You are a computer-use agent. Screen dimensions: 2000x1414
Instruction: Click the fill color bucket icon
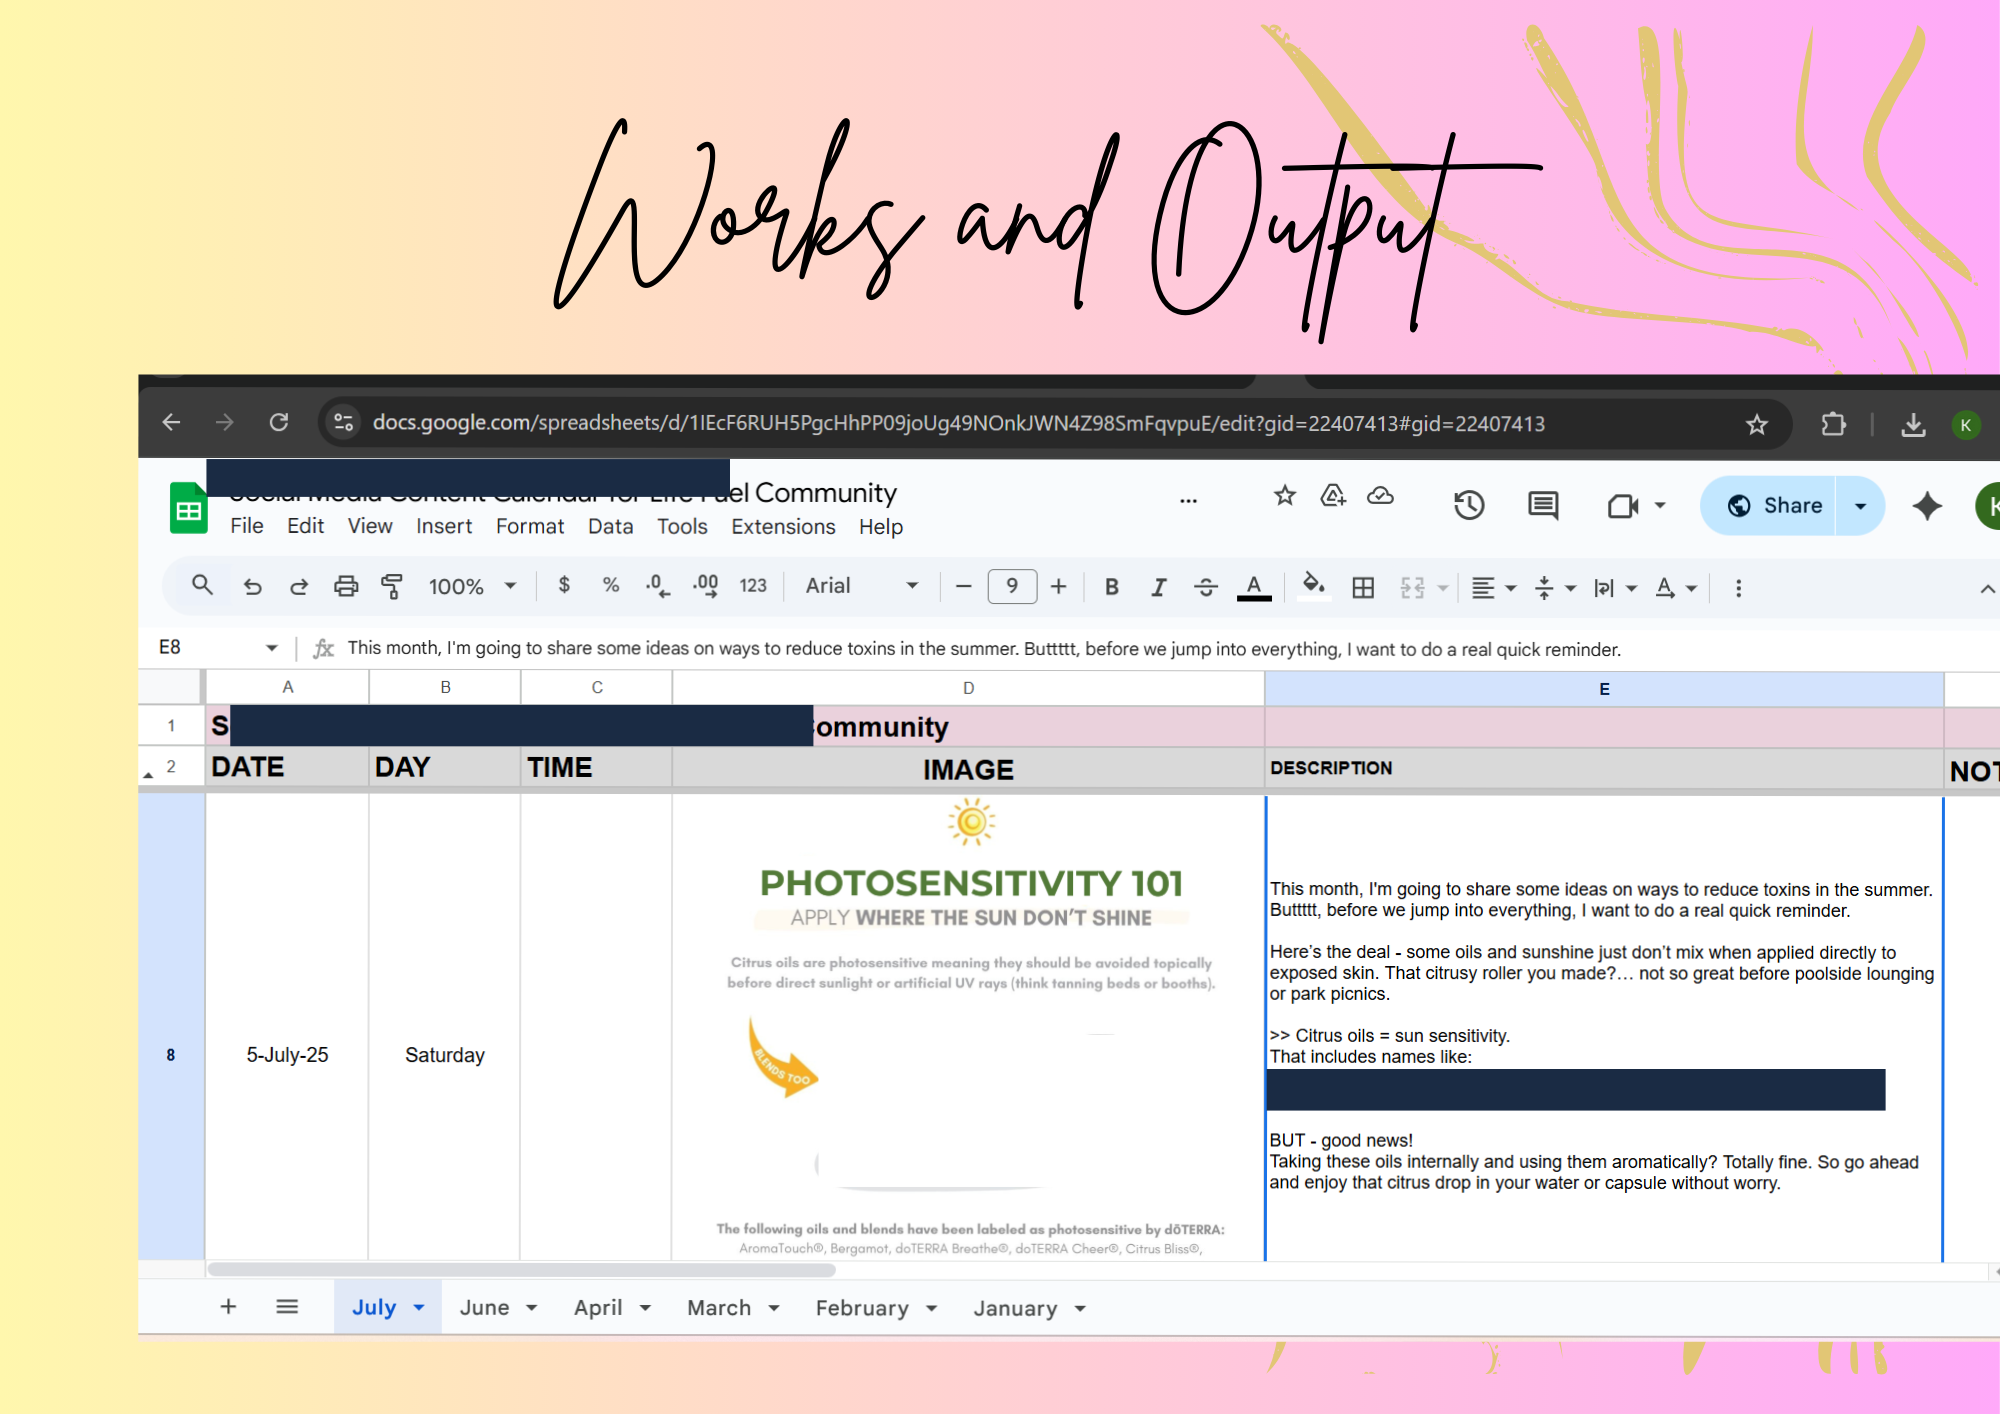tap(1313, 585)
